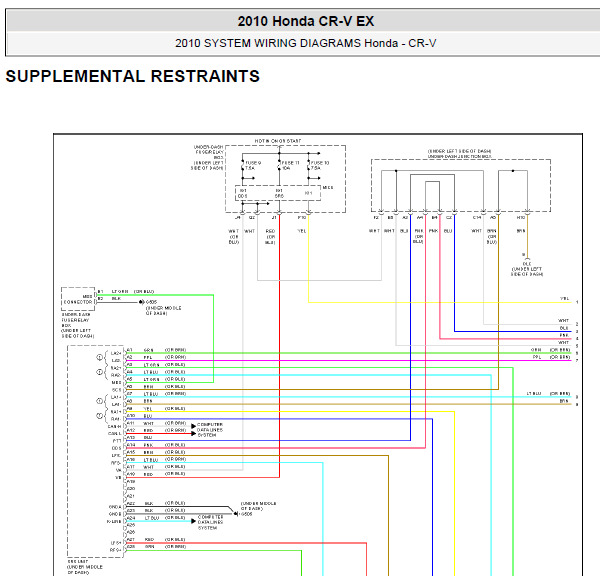
Task: Select the '2010 SYSTEM WIRING DIAGRAMS Honda - CR-V' subtitle
Action: [306, 43]
